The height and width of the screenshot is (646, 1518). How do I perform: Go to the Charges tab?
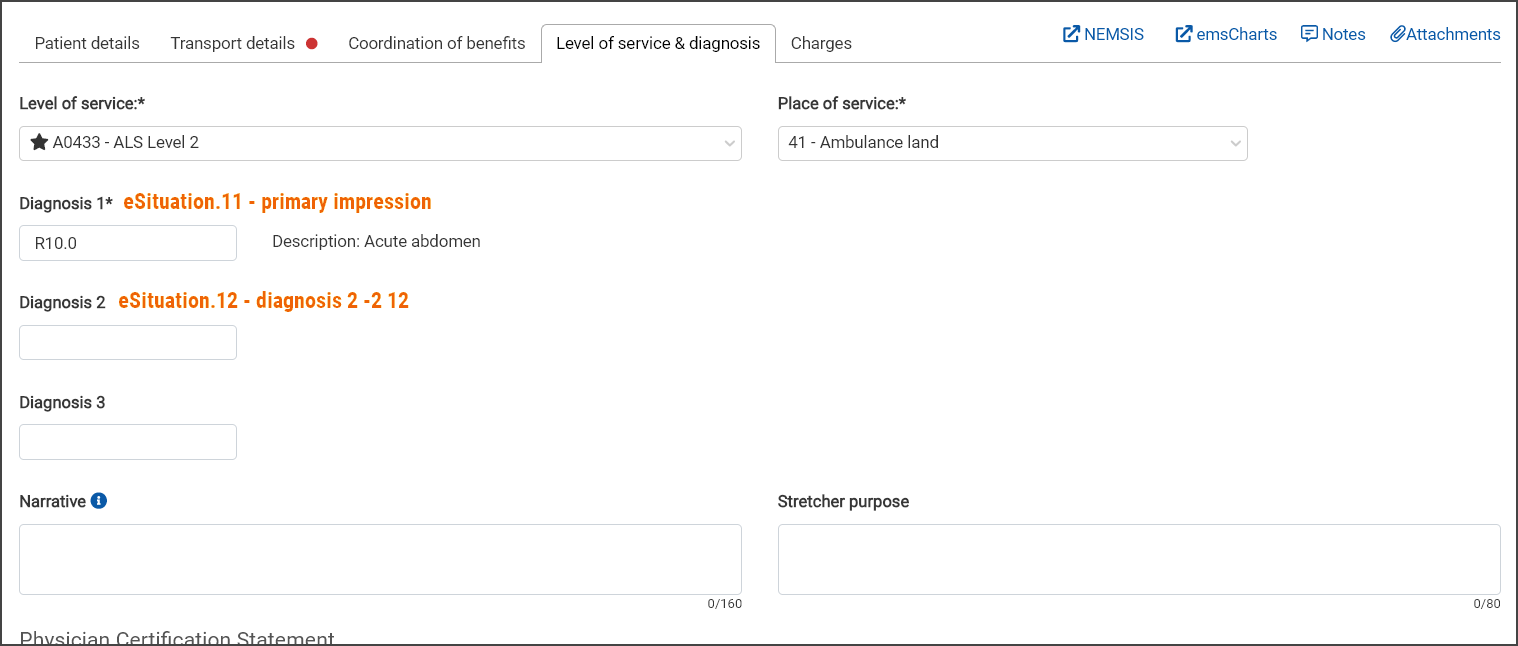[821, 43]
